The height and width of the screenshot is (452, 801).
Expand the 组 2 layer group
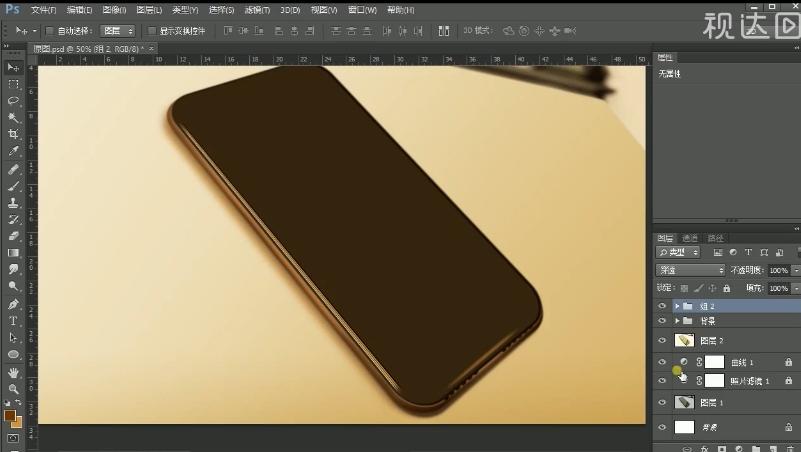click(677, 306)
